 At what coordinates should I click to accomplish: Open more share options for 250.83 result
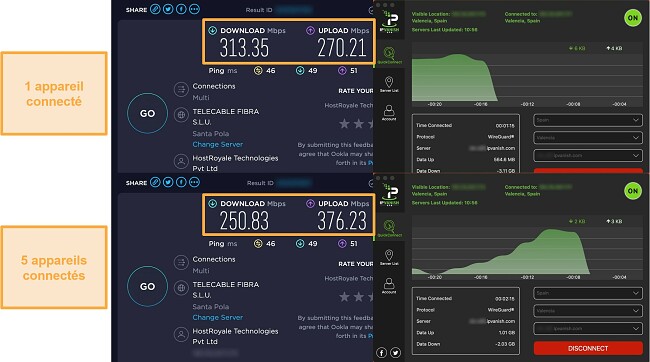coord(194,182)
